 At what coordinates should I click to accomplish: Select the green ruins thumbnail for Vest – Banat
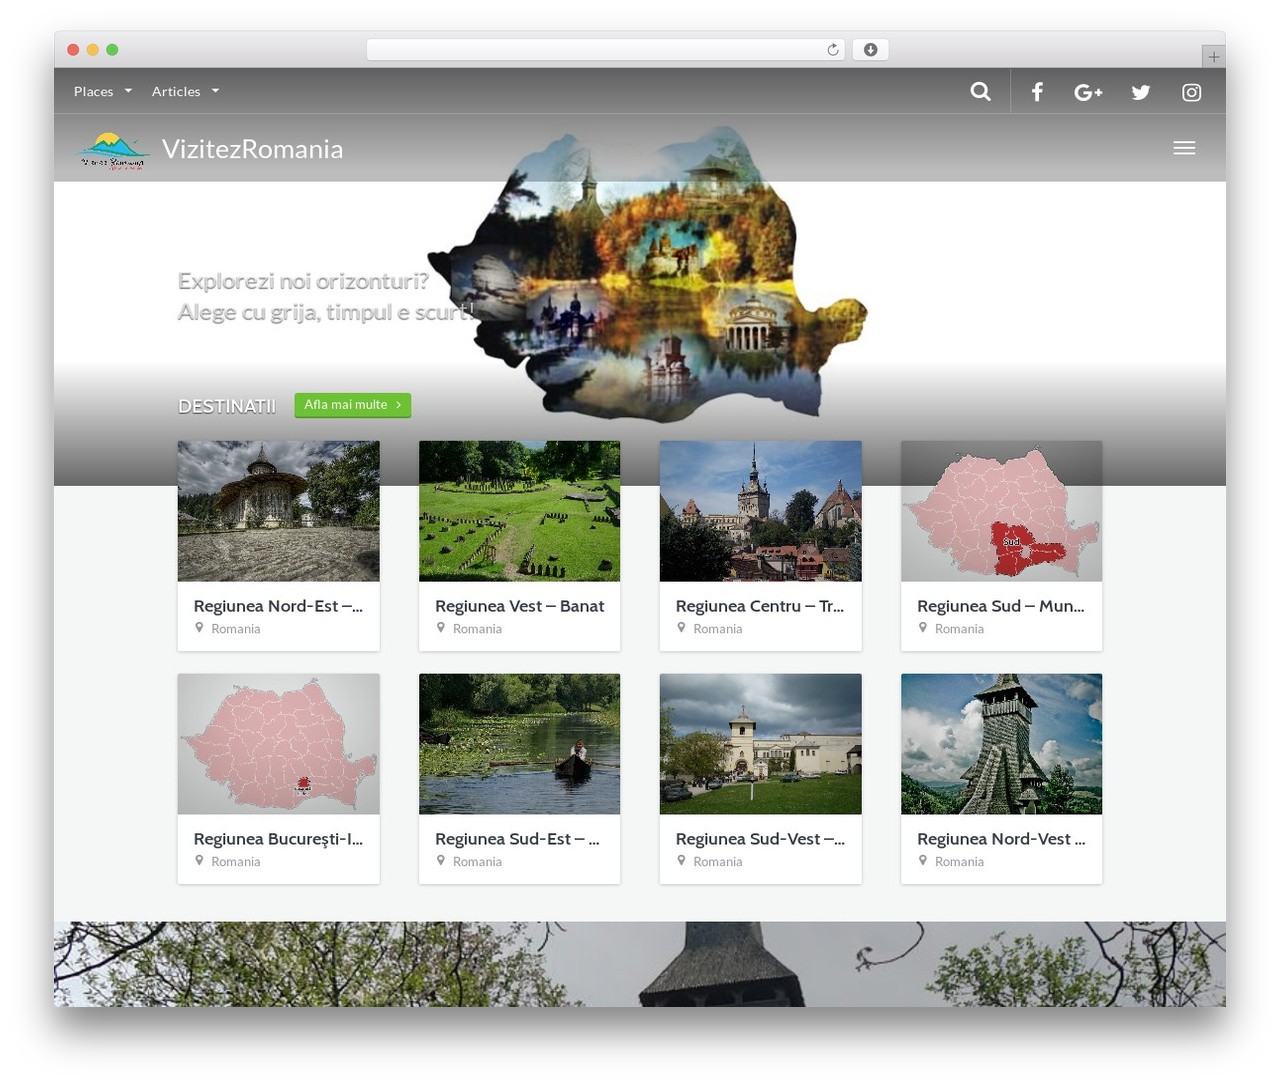[x=519, y=511]
